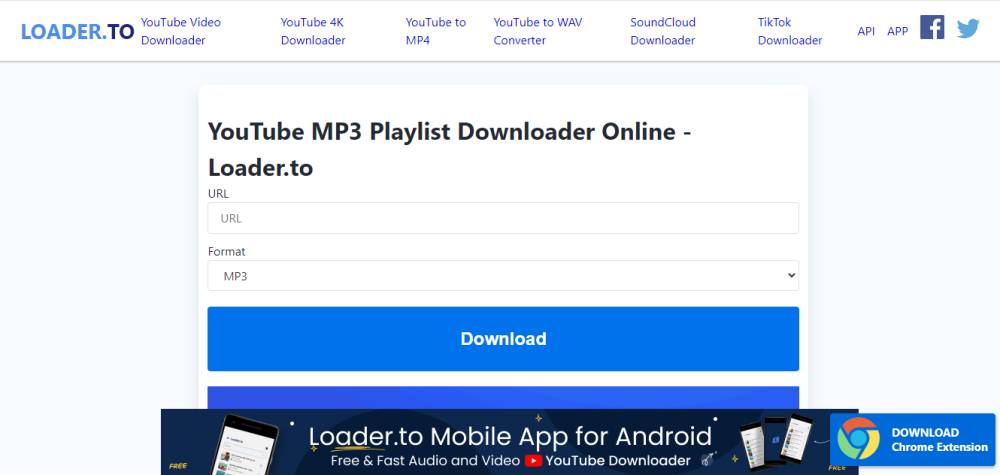Click the YouTube MP3 Playlist Downloader heading
Image resolution: width=1000 pixels, height=475 pixels.
(450, 150)
